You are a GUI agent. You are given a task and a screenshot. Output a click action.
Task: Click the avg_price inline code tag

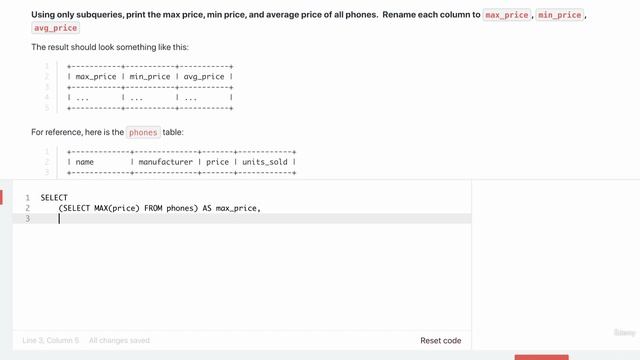click(x=56, y=28)
